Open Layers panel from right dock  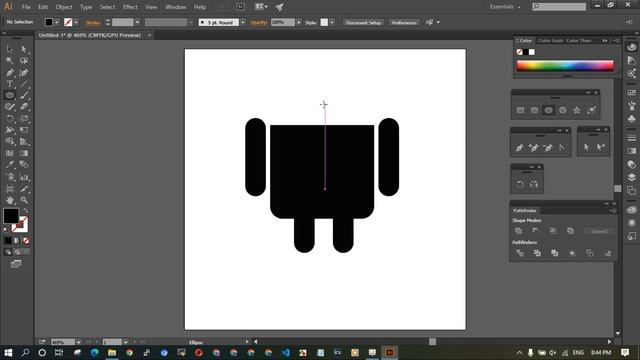point(631,177)
